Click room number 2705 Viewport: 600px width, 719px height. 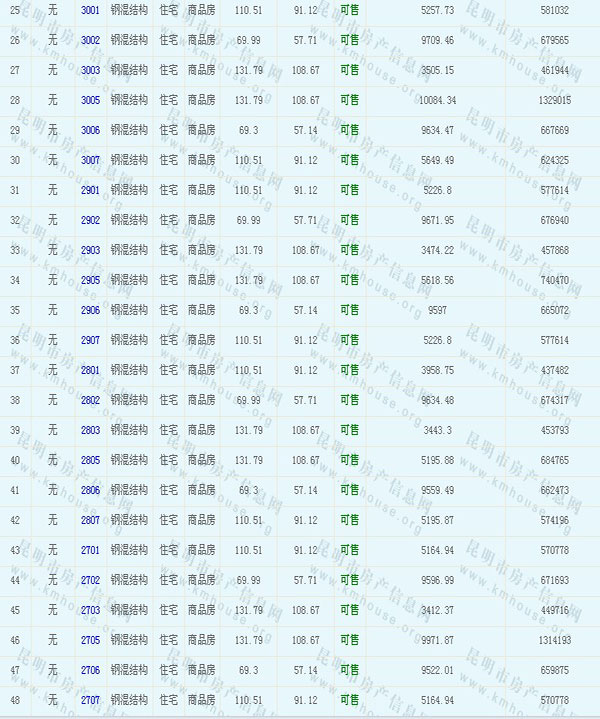click(x=90, y=640)
